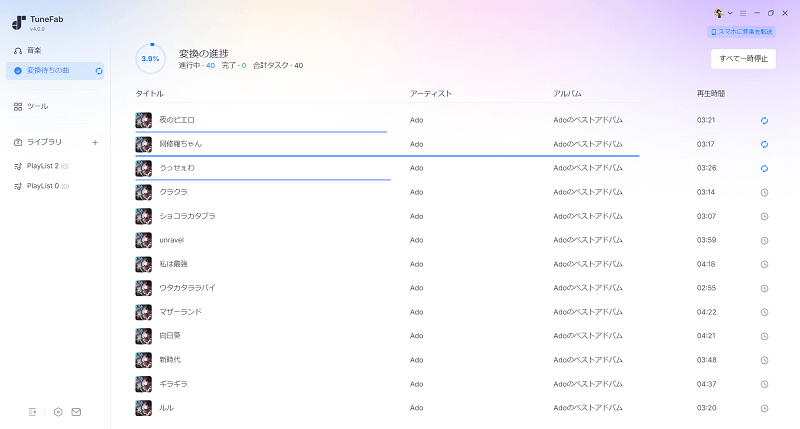The width and height of the screenshot is (800, 429).
Task: Click the 変換の進捗 heading
Action: click(x=204, y=53)
